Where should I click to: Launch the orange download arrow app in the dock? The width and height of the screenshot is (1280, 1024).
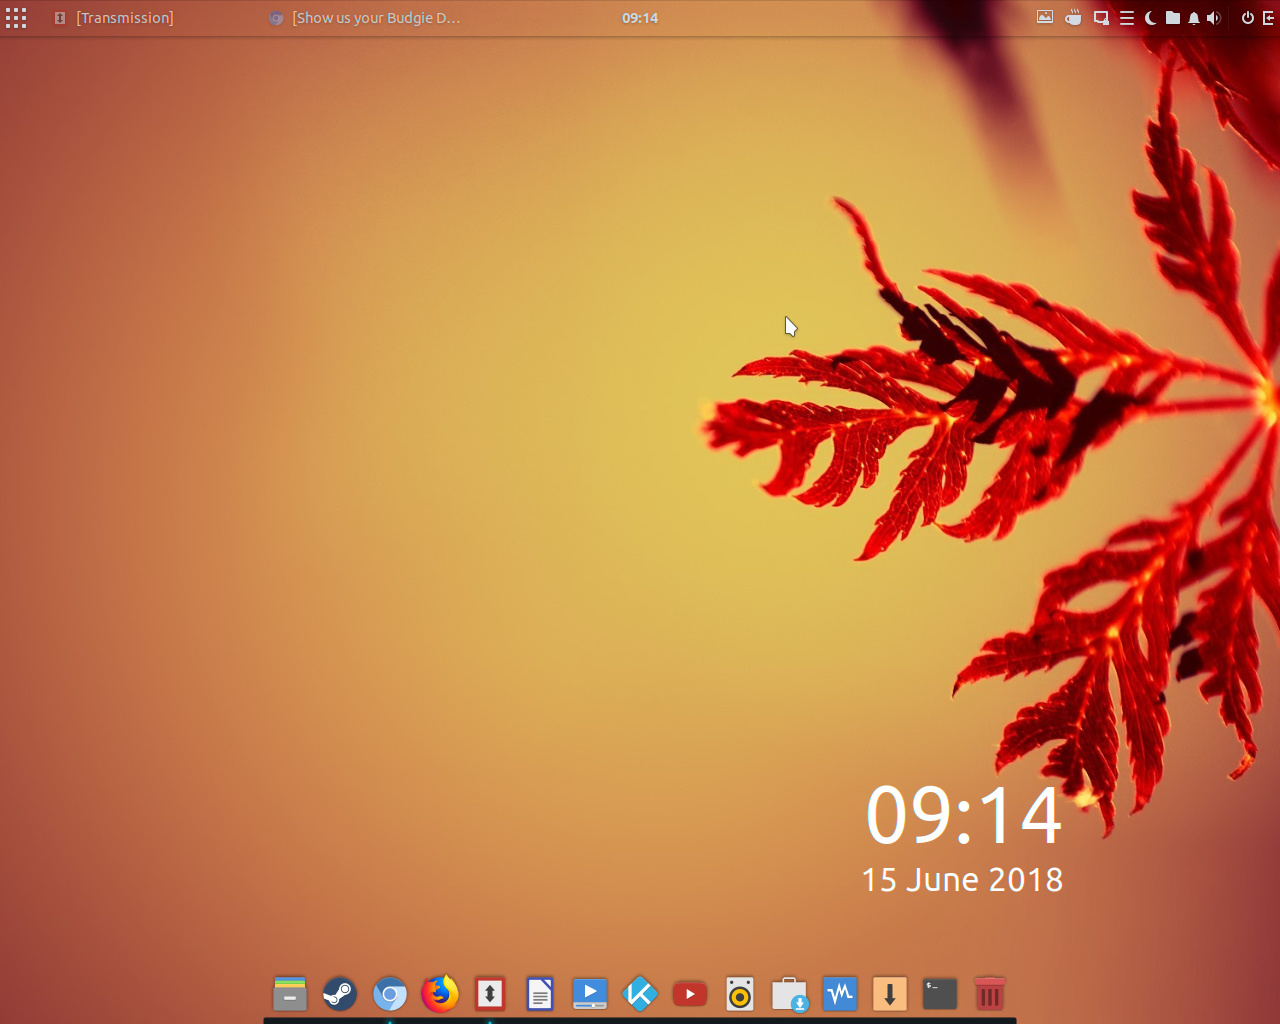(890, 994)
